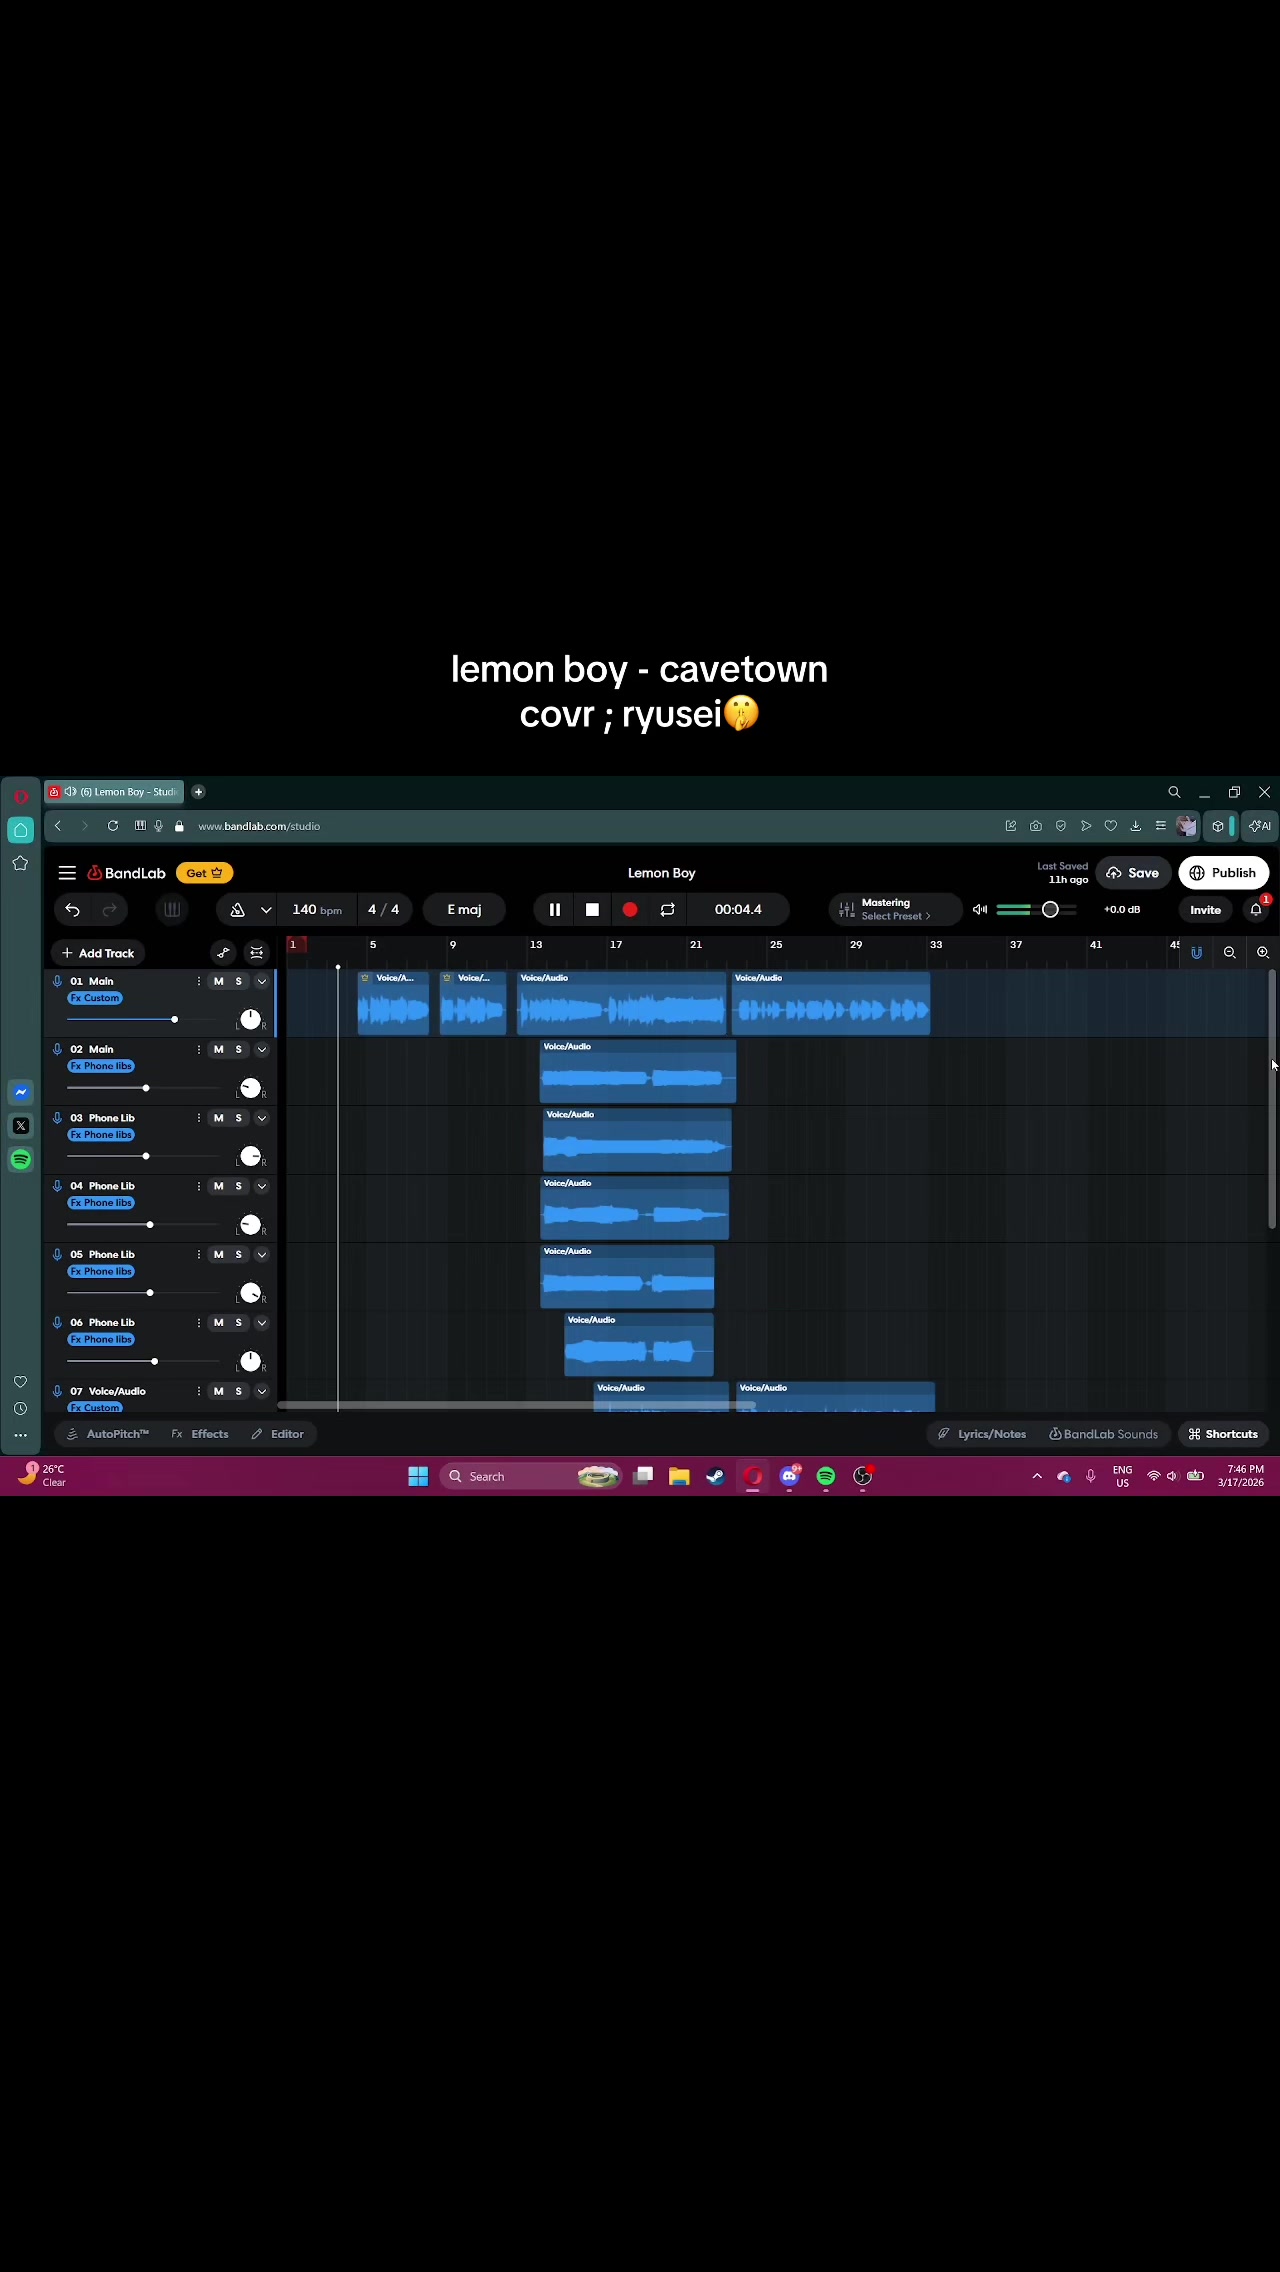This screenshot has width=1280, height=2272.
Task: Open the E maj key selector
Action: tap(464, 909)
